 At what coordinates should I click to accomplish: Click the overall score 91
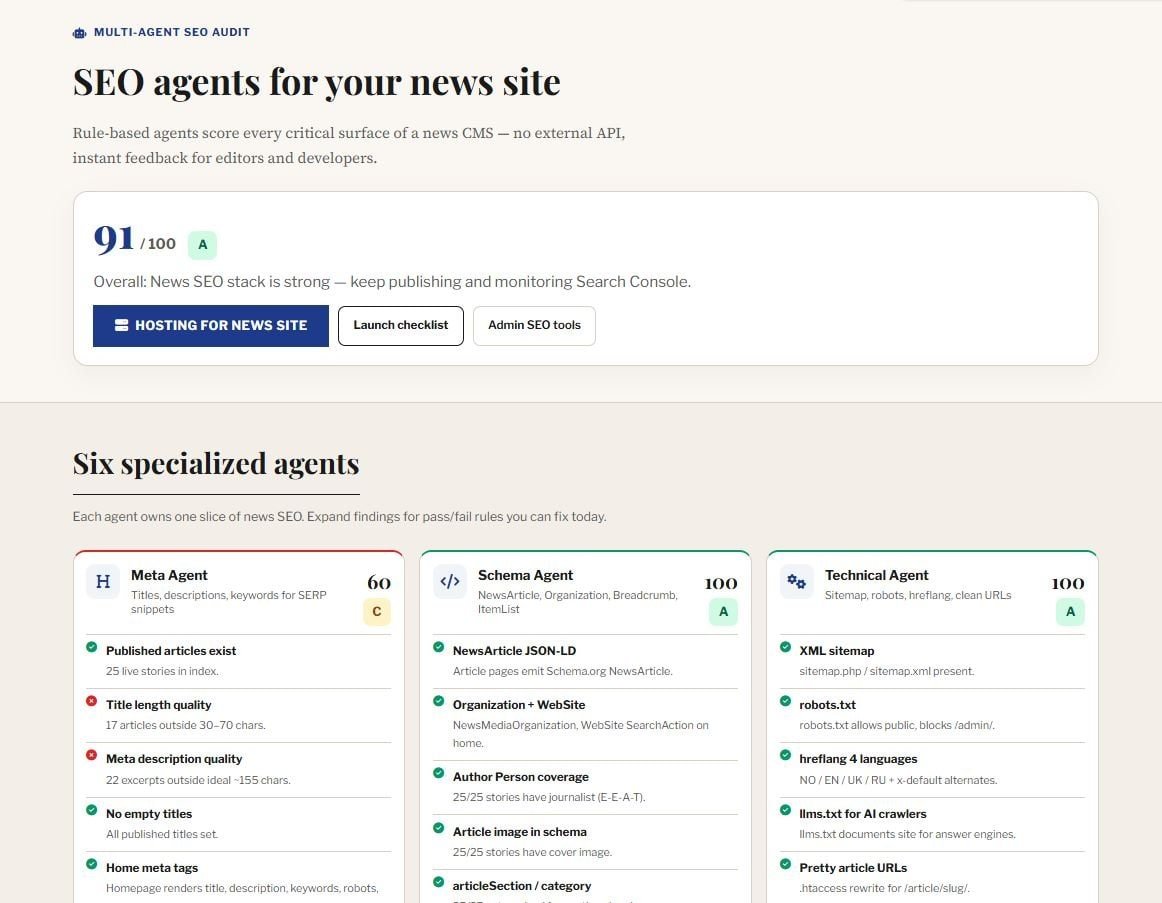(114, 239)
